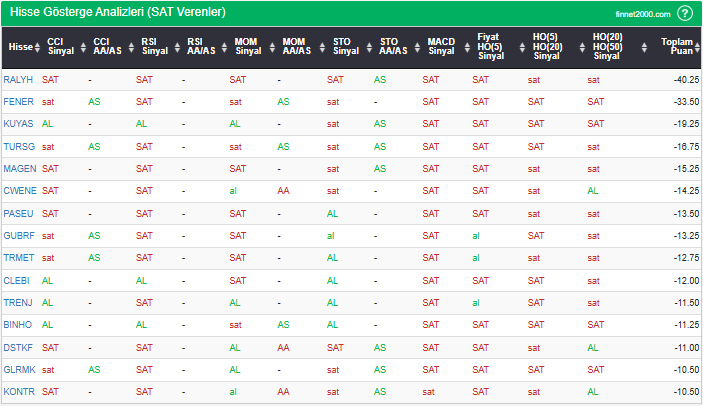The image size is (703, 406).
Task: Open the finnet2000.com link
Action: tap(642, 14)
